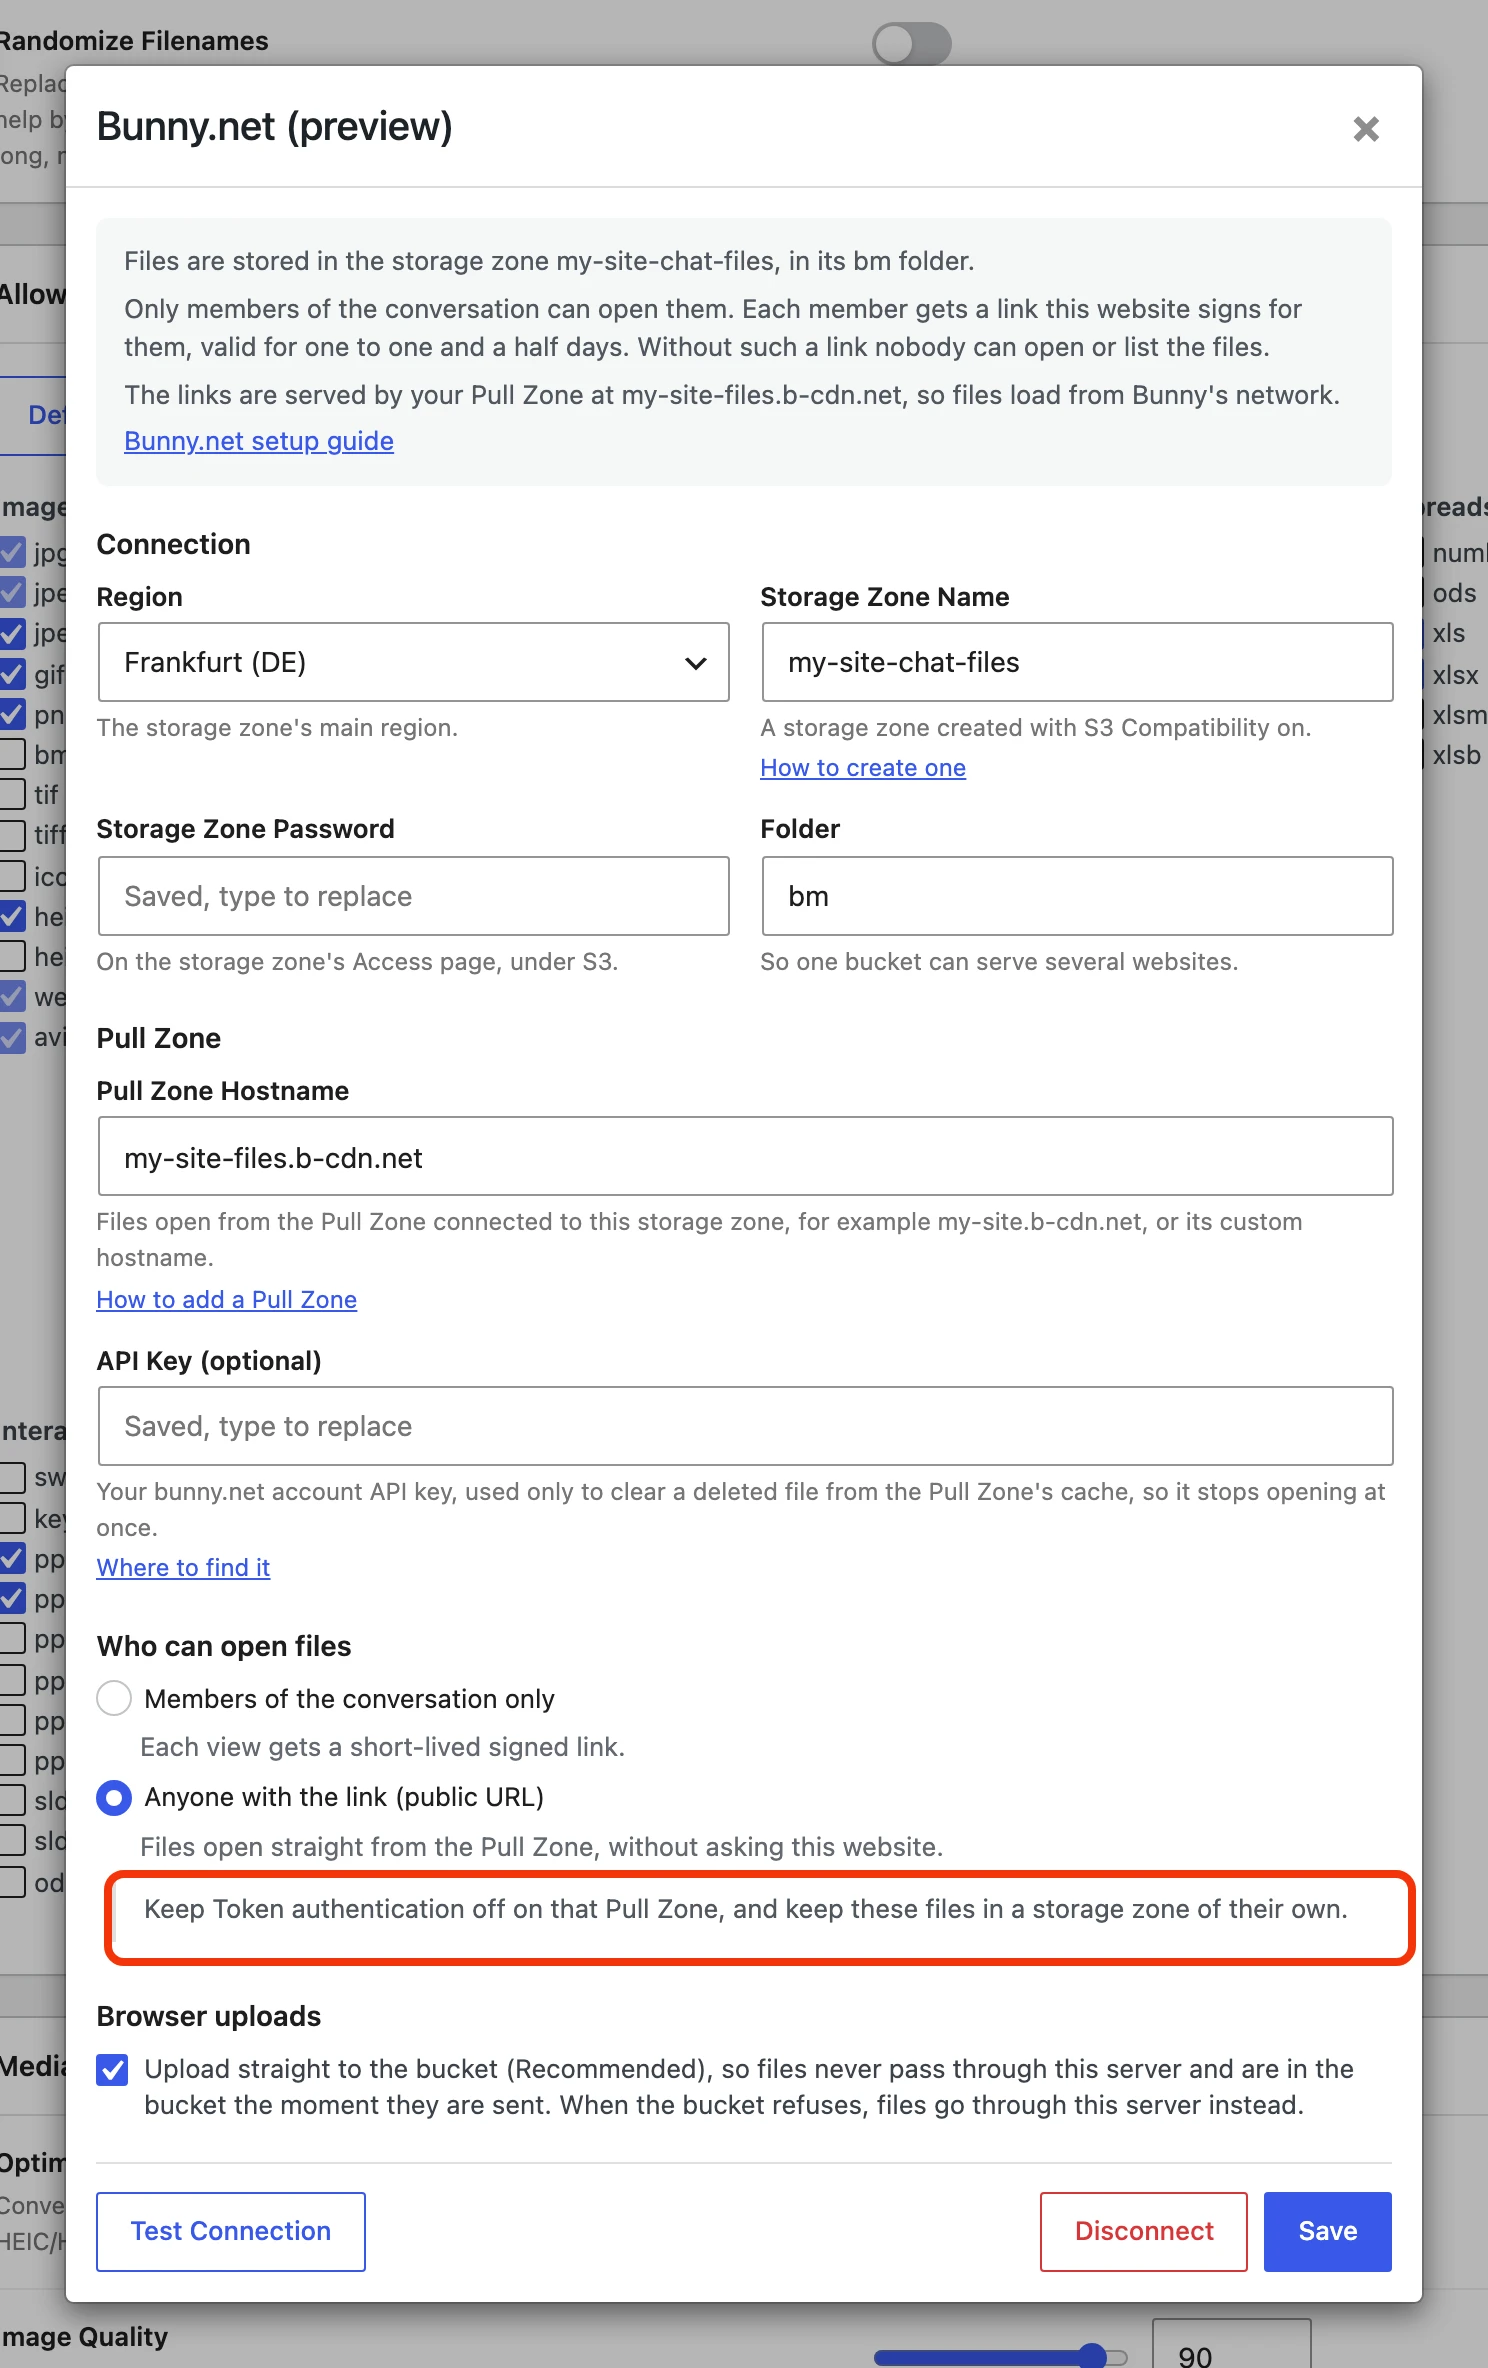The height and width of the screenshot is (2368, 1488).
Task: Click the red Disconnect button
Action: click(x=1144, y=2231)
